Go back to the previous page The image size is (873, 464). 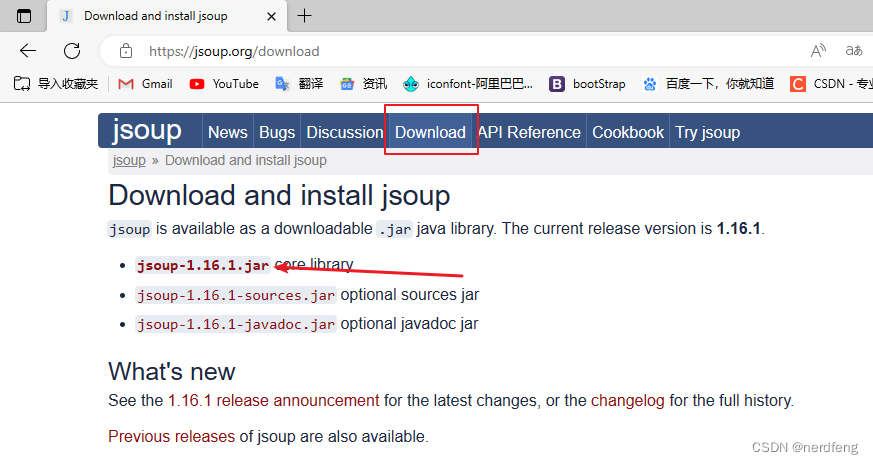tap(27, 51)
